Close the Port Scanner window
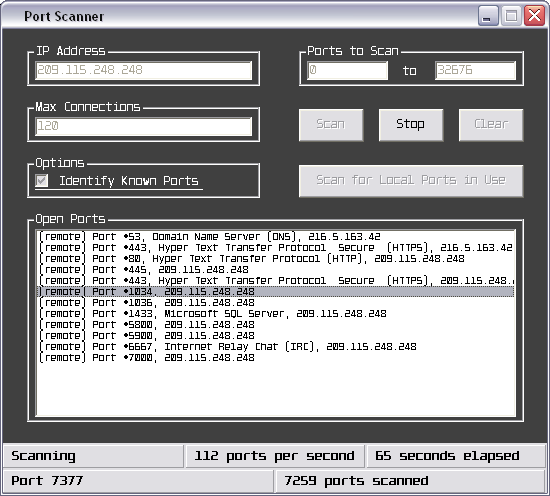 pyautogui.click(x=534, y=16)
